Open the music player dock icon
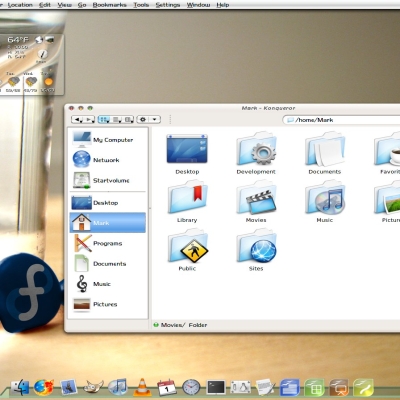Viewport: 400px width, 400px height. [118, 387]
